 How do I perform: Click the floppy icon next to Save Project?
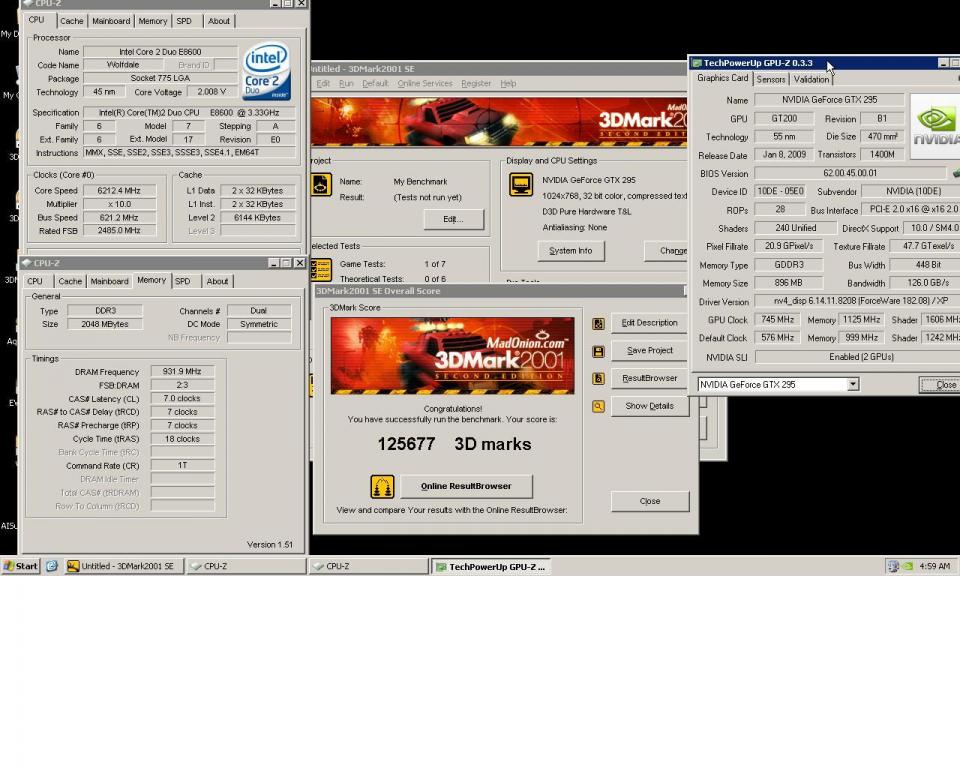[x=598, y=352]
